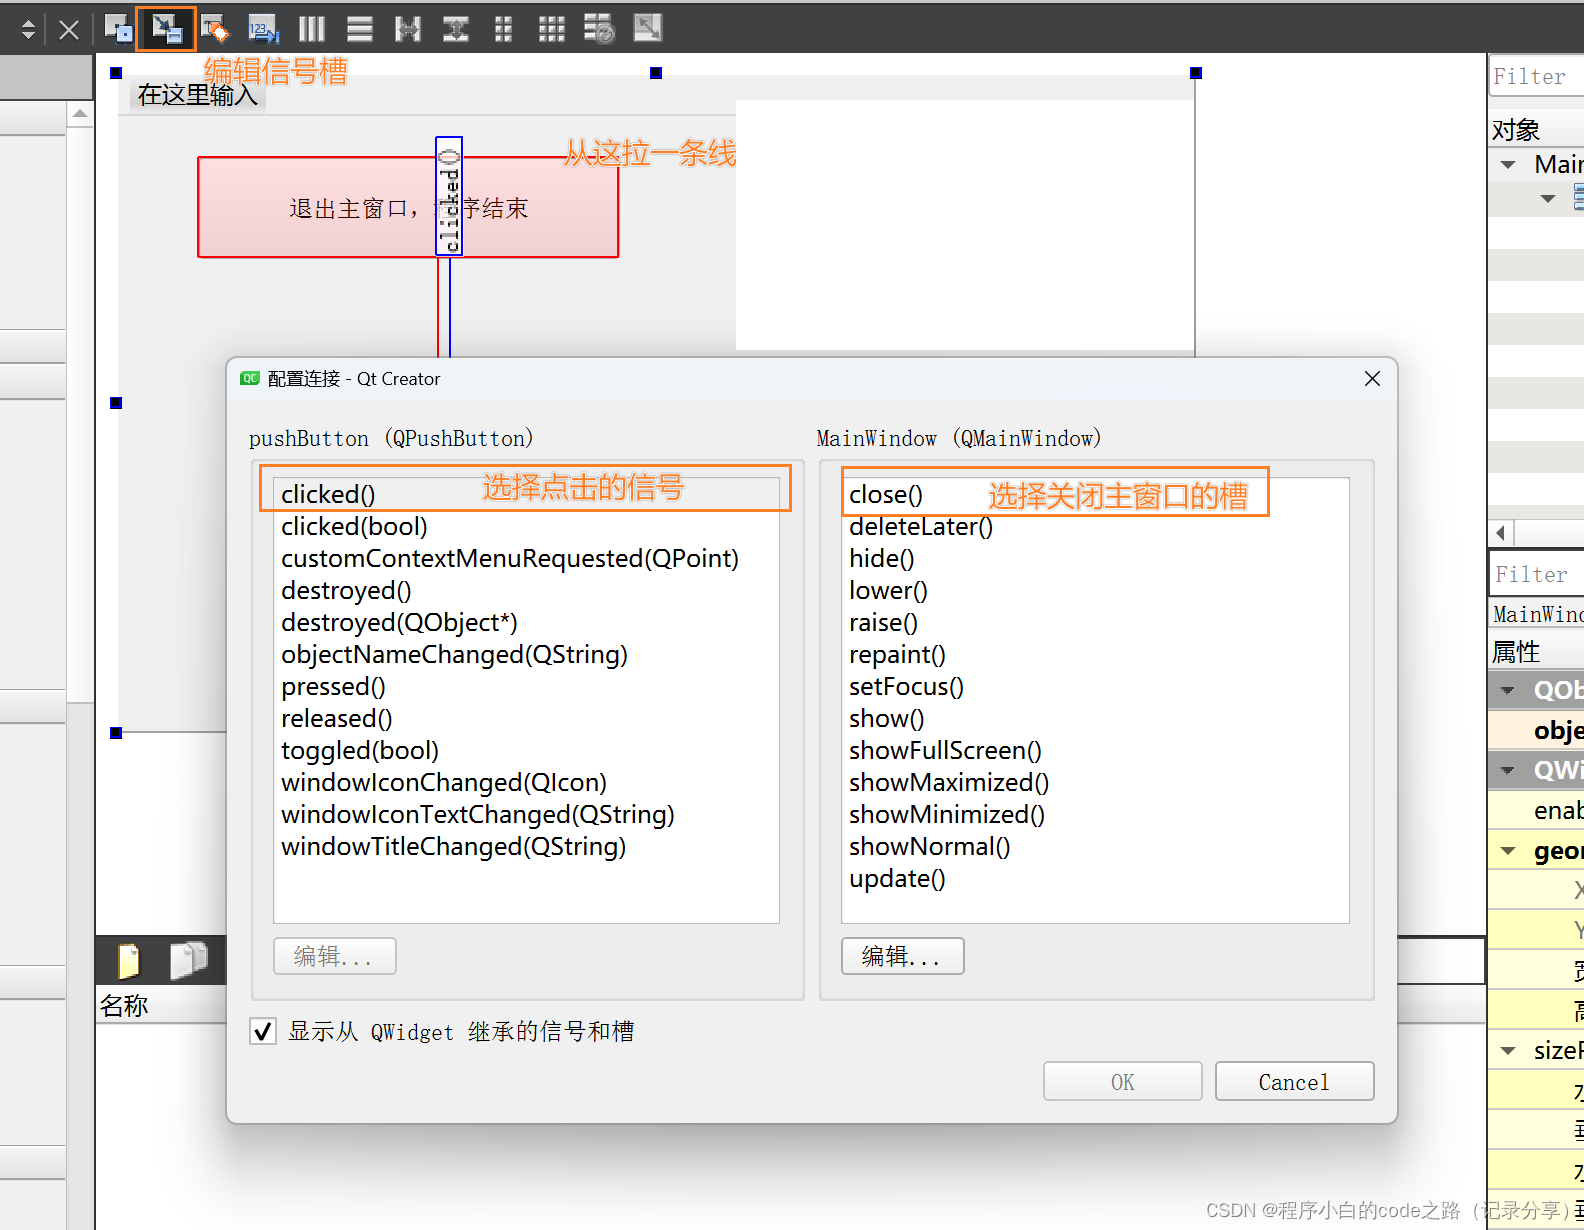
Task: Collapse the MainWindow node in object tree
Action: [1508, 164]
